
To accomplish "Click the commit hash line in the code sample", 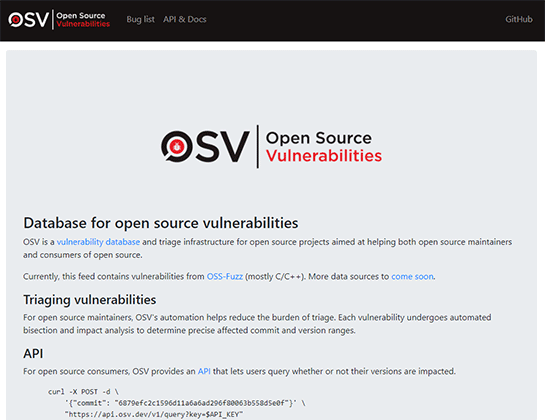I will pyautogui.click(x=185, y=403).
